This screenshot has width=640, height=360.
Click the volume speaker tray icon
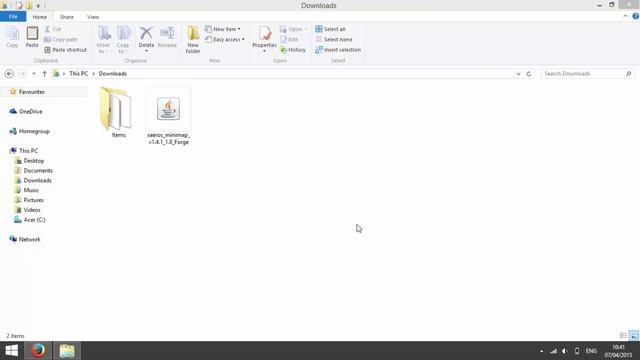pyautogui.click(x=565, y=351)
